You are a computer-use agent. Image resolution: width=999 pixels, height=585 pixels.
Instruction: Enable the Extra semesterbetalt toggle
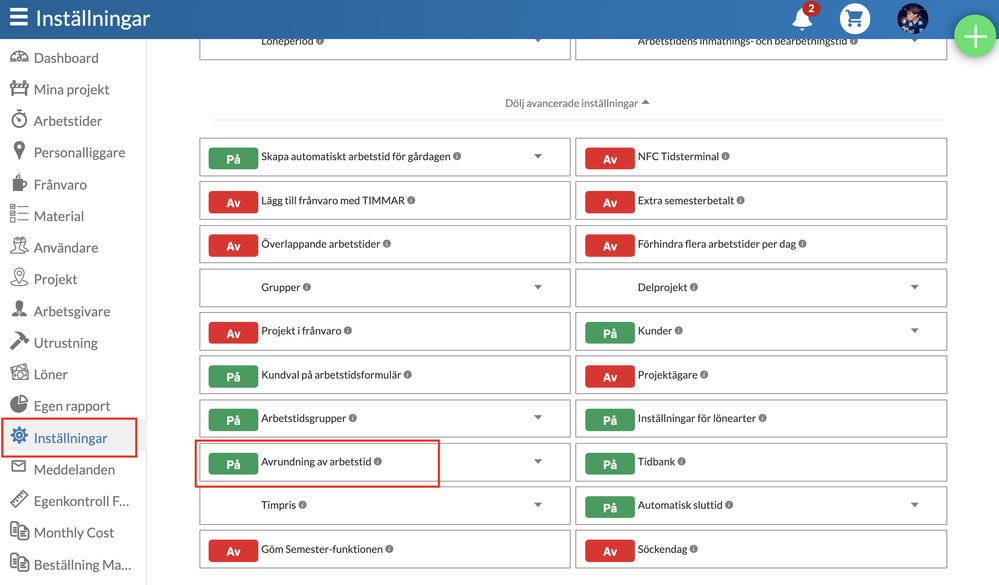pos(610,203)
